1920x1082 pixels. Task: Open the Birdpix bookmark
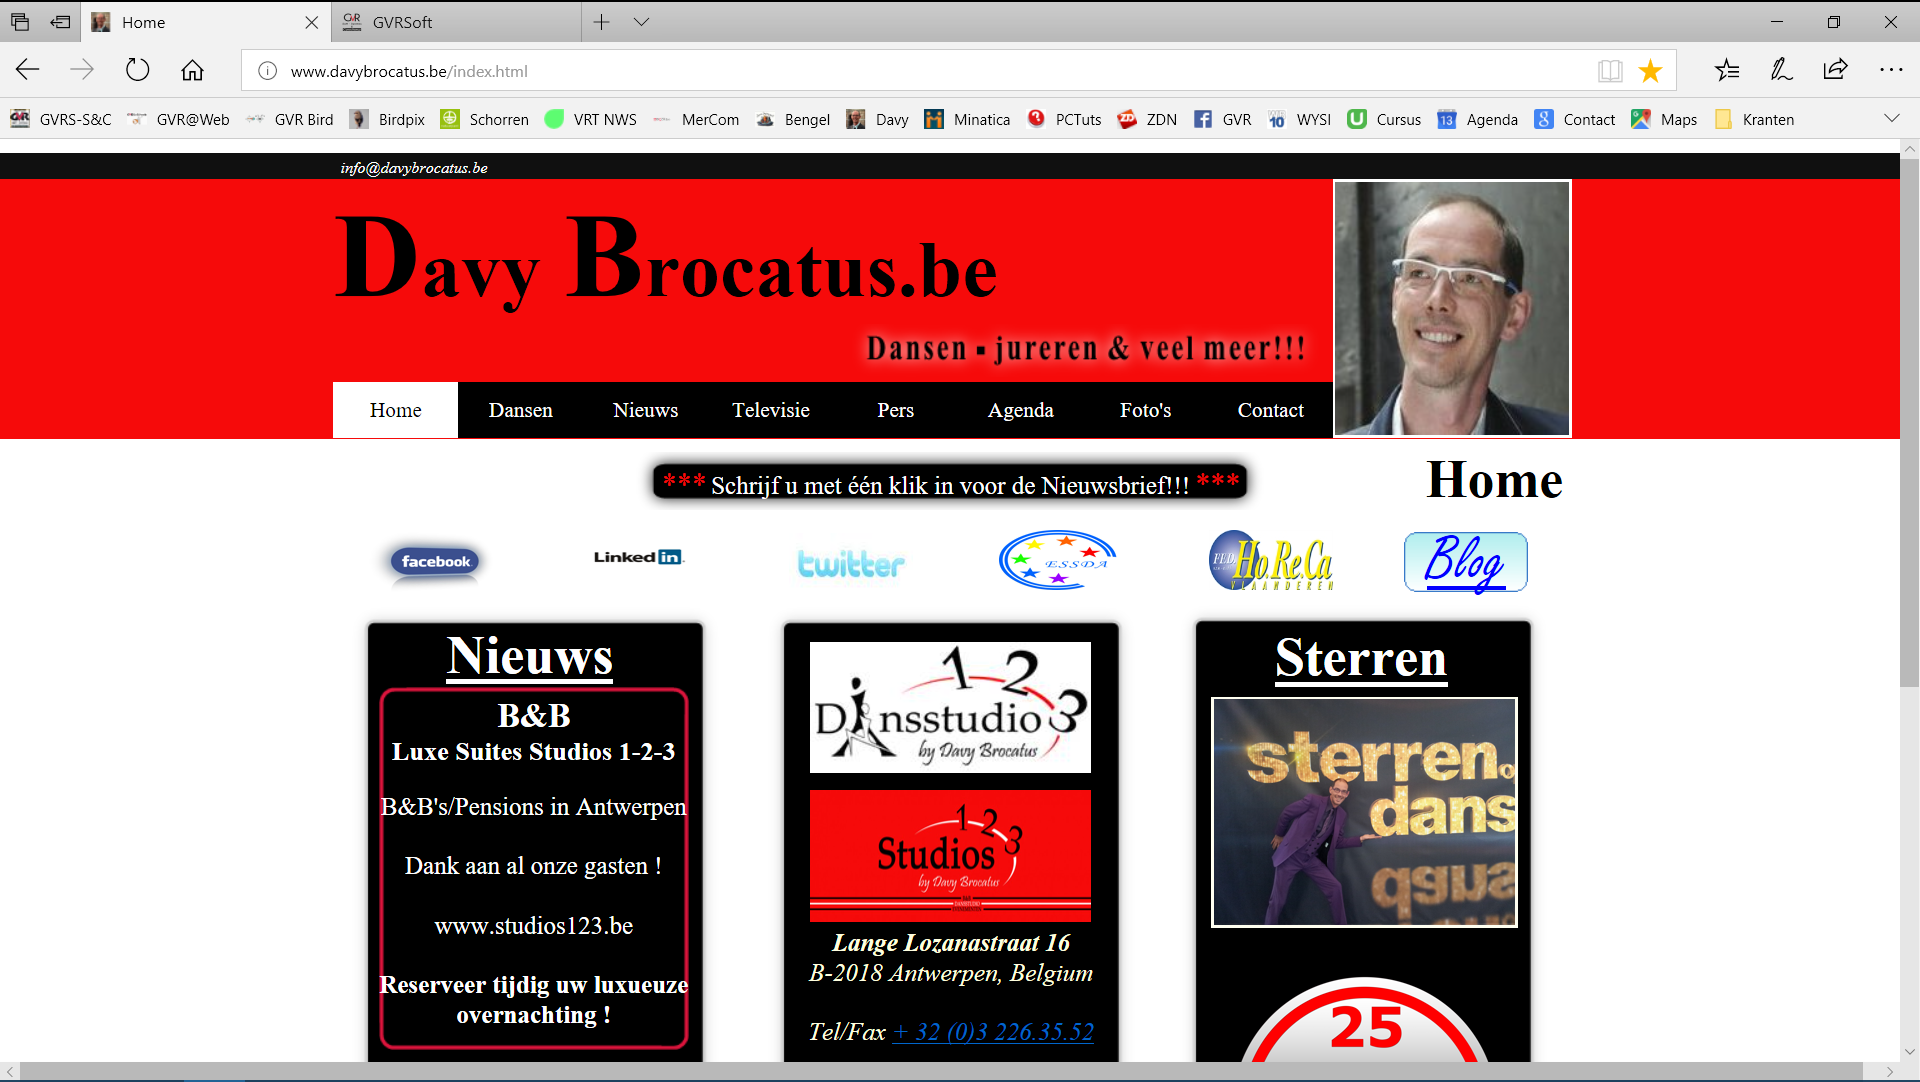[387, 119]
